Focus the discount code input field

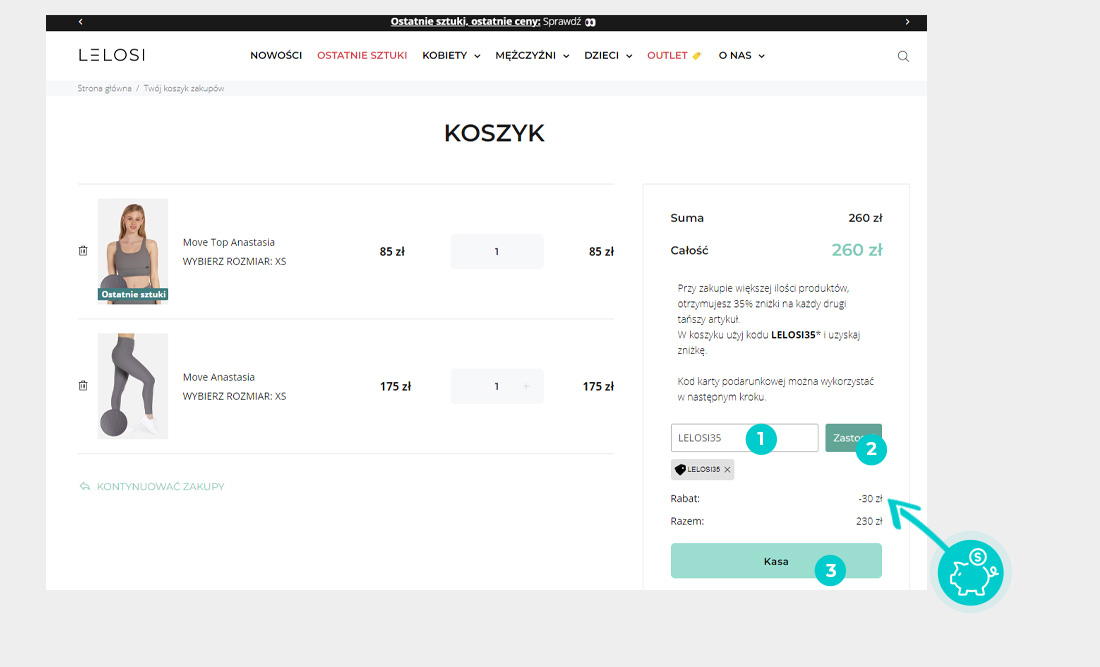pos(744,438)
